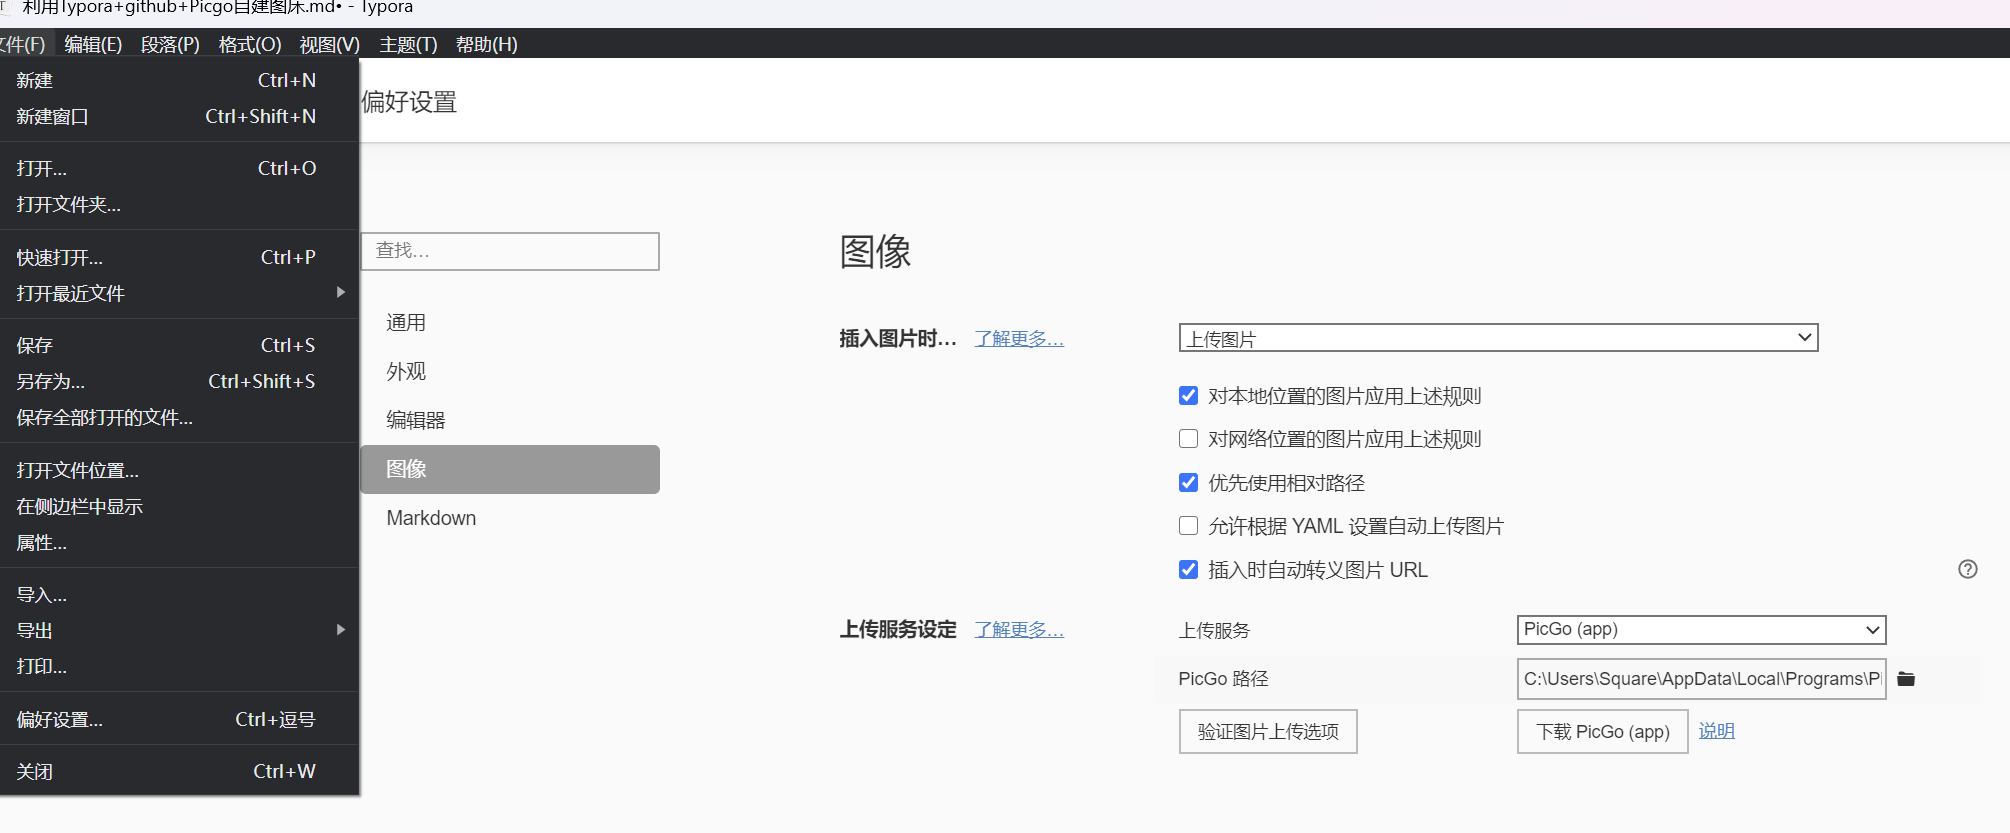The image size is (2010, 833).
Task: Select 导入... menu entry
Action: click(x=179, y=594)
